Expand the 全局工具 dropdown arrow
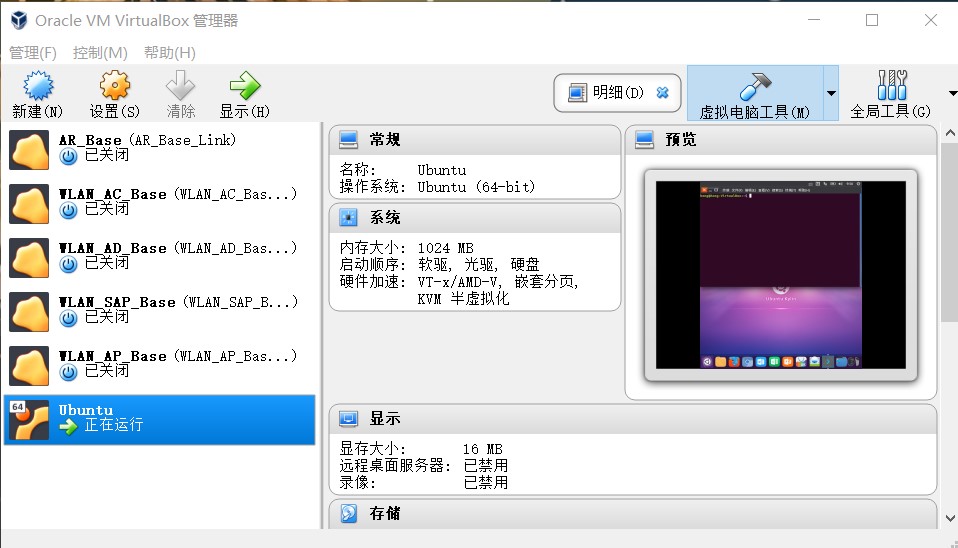958x548 pixels. point(953,93)
